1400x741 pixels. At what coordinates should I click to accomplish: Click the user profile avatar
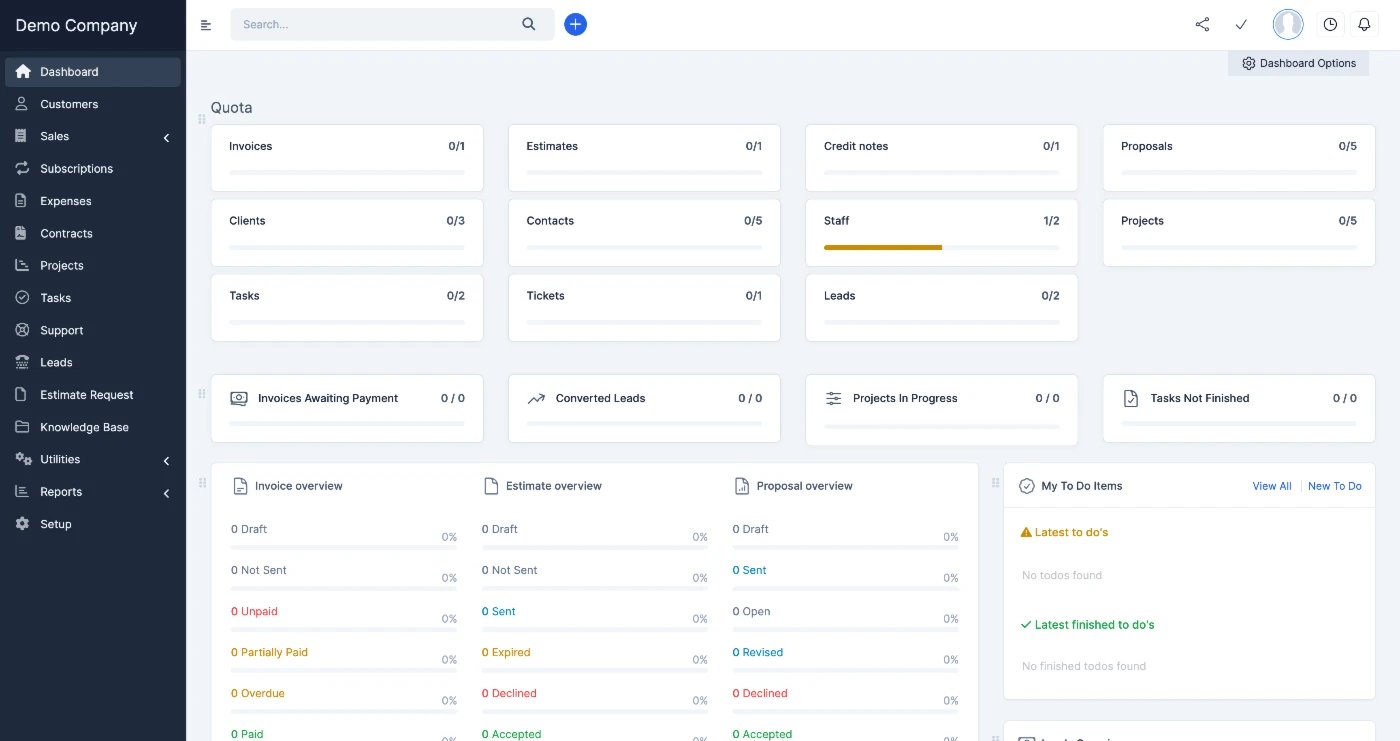pos(1288,24)
